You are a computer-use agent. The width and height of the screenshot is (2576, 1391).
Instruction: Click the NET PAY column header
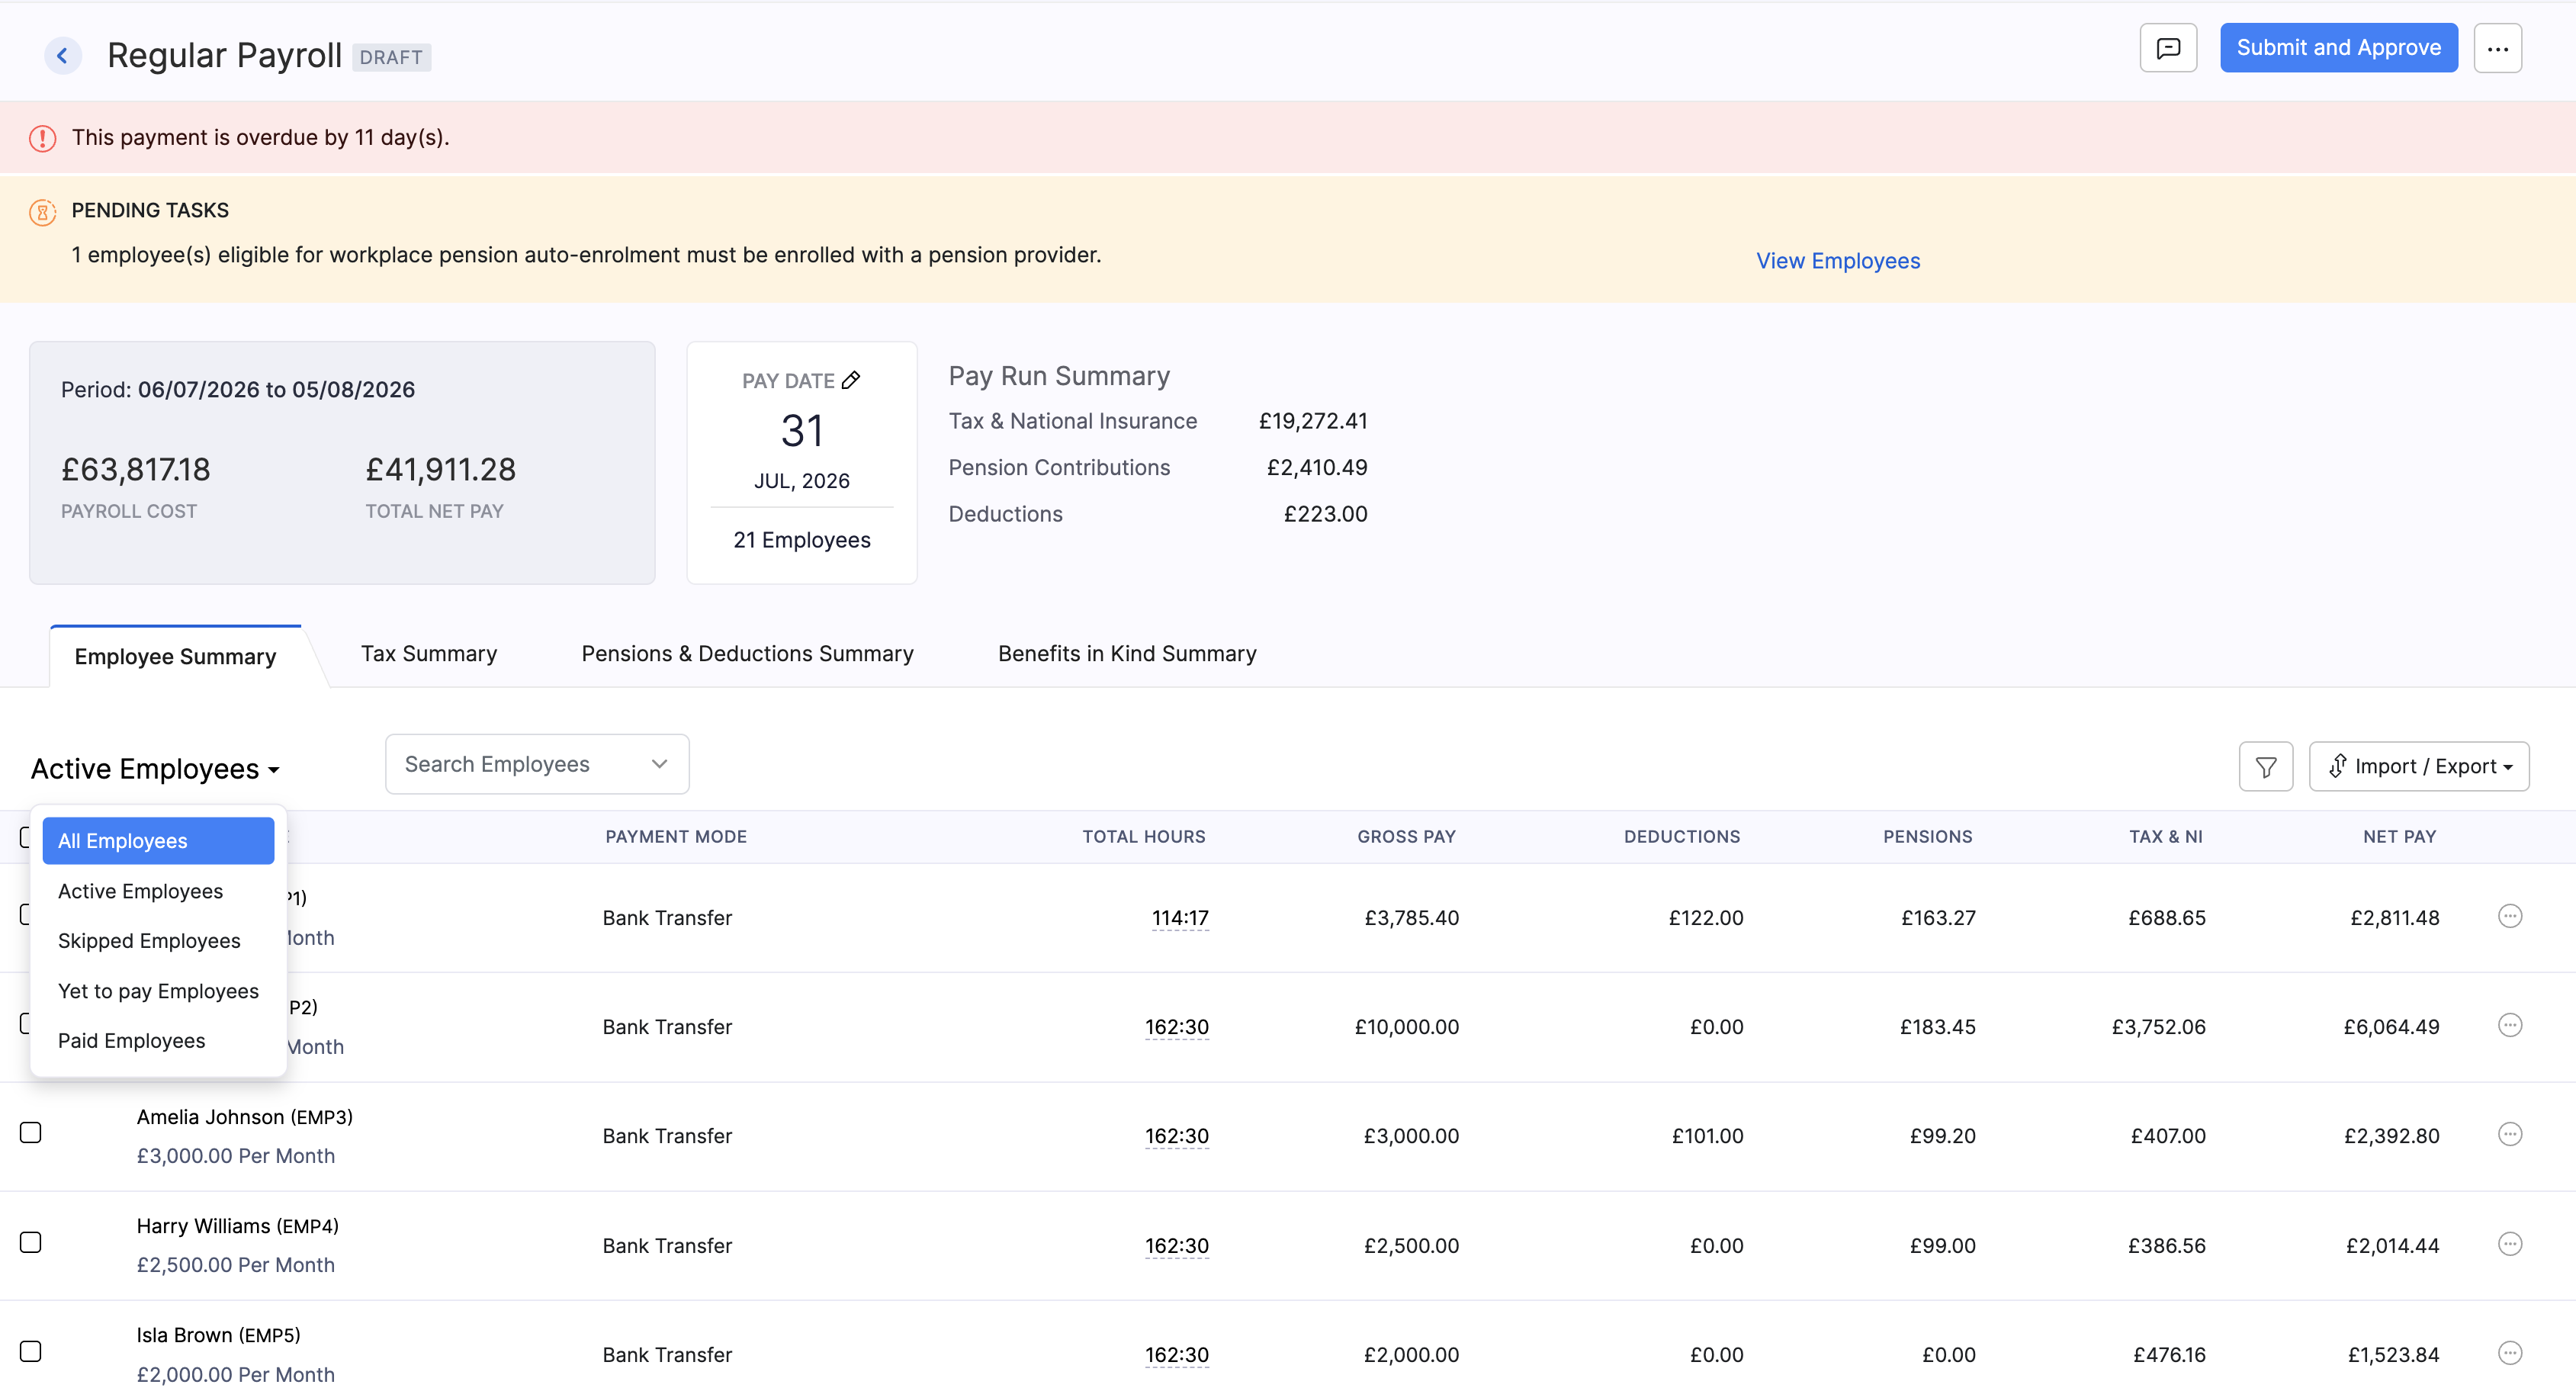pos(2399,837)
